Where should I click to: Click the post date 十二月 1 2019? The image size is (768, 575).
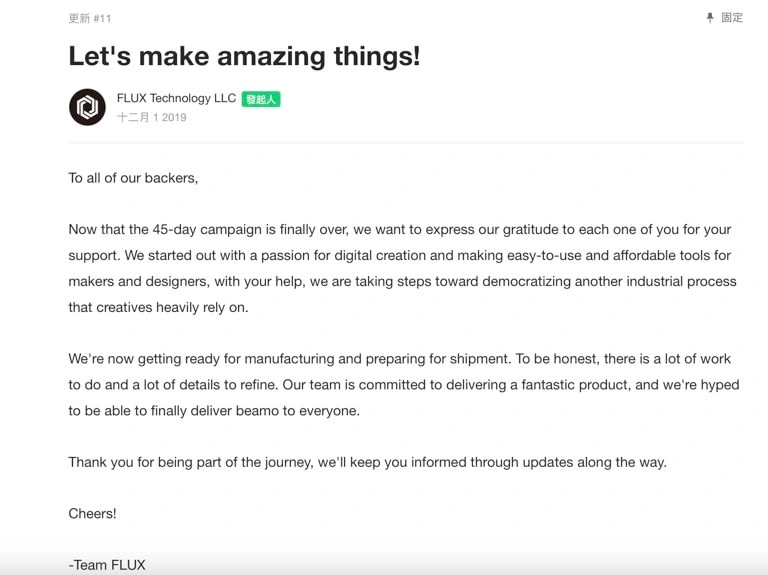151,118
